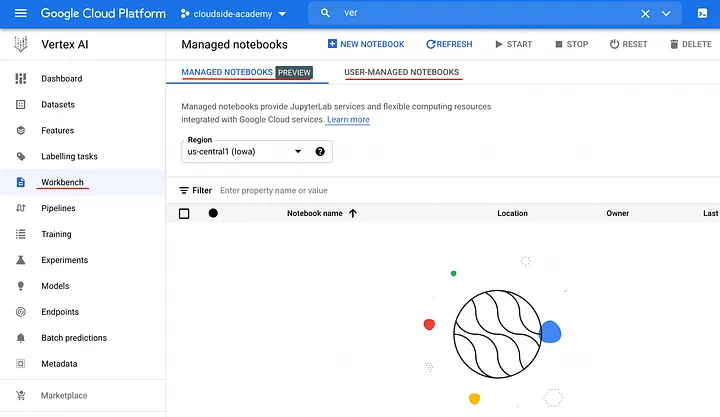Click the Metadata sidebar icon
This screenshot has width=720, height=417.
click(21, 364)
